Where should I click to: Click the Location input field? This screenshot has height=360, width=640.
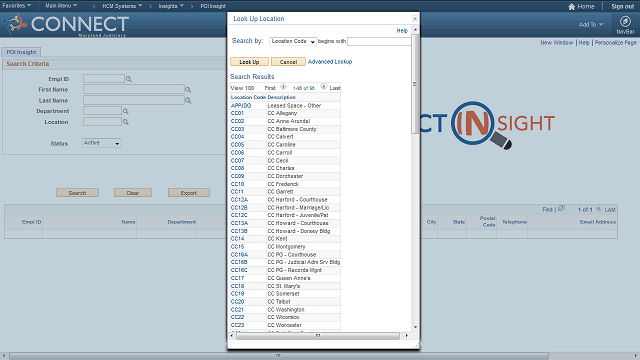pyautogui.click(x=102, y=122)
